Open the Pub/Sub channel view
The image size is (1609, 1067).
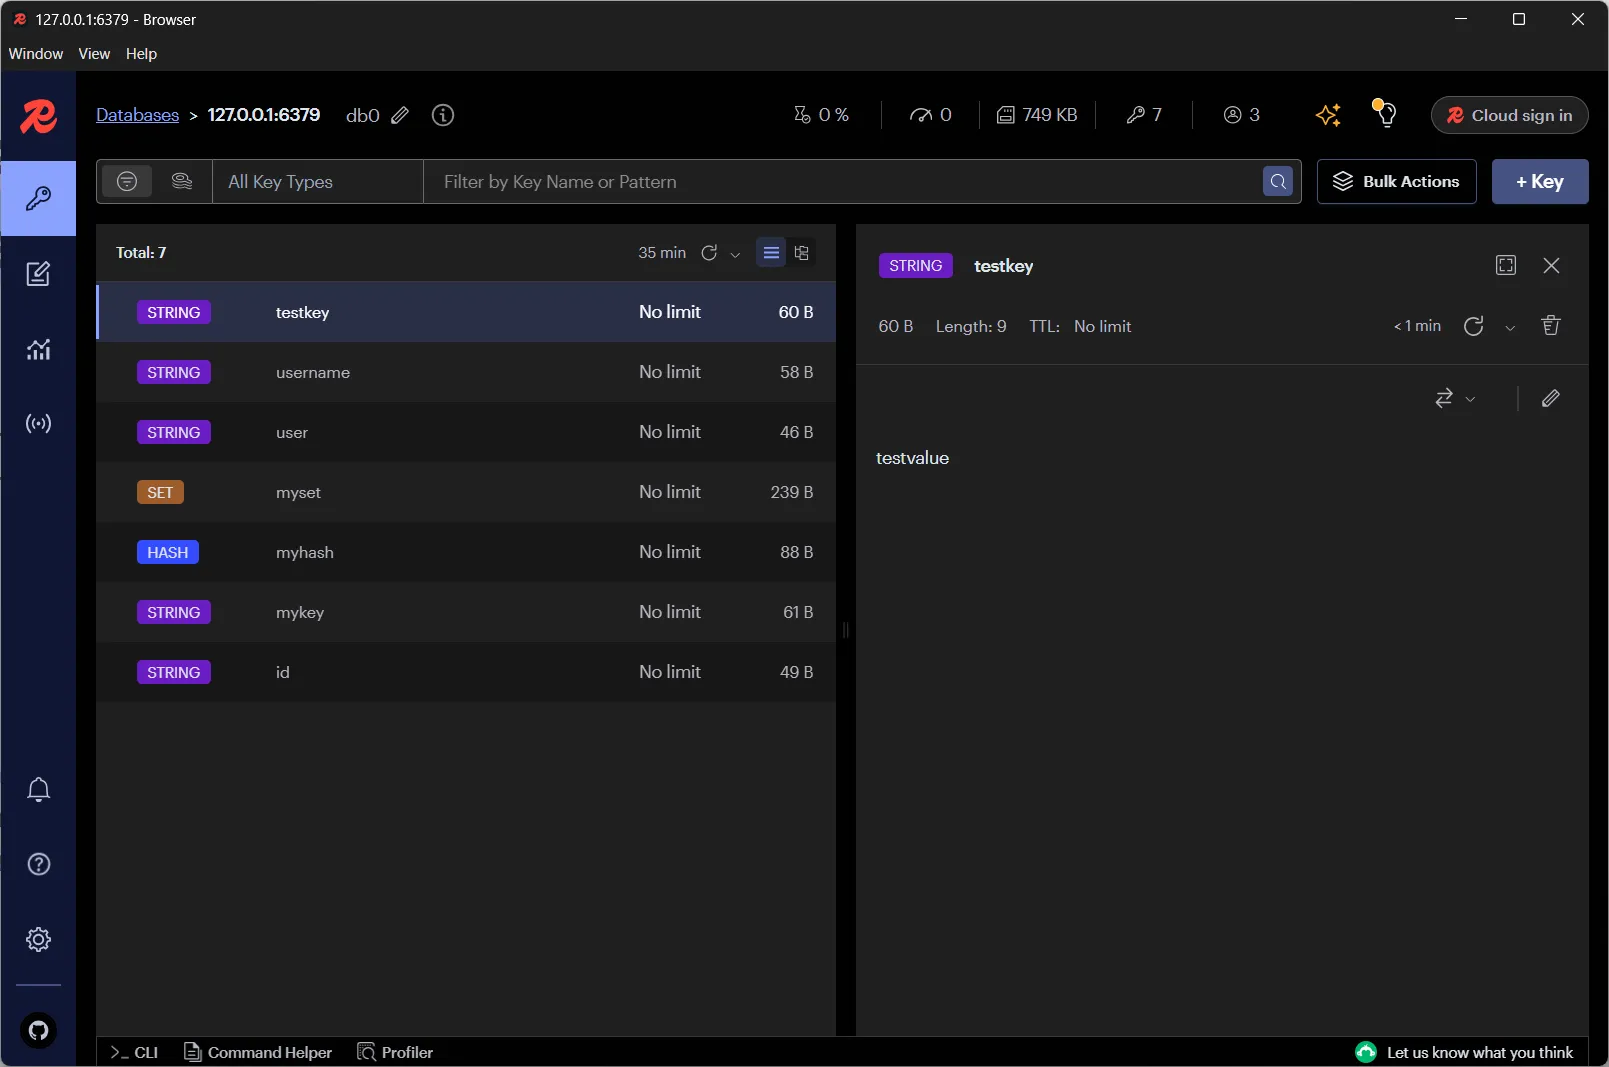coord(38,423)
